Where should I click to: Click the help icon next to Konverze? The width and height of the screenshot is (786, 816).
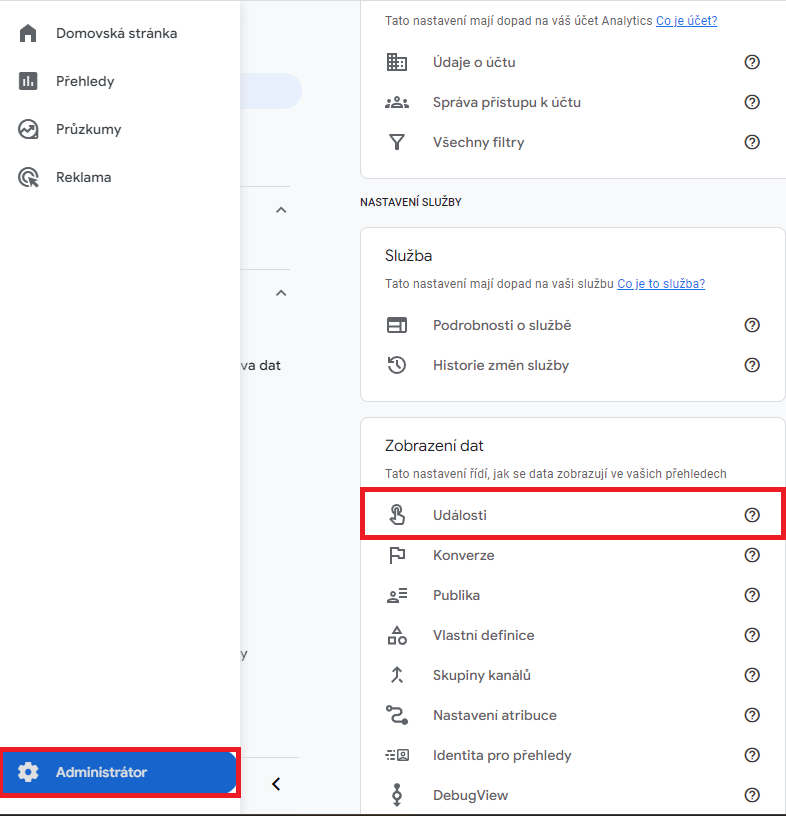point(752,555)
